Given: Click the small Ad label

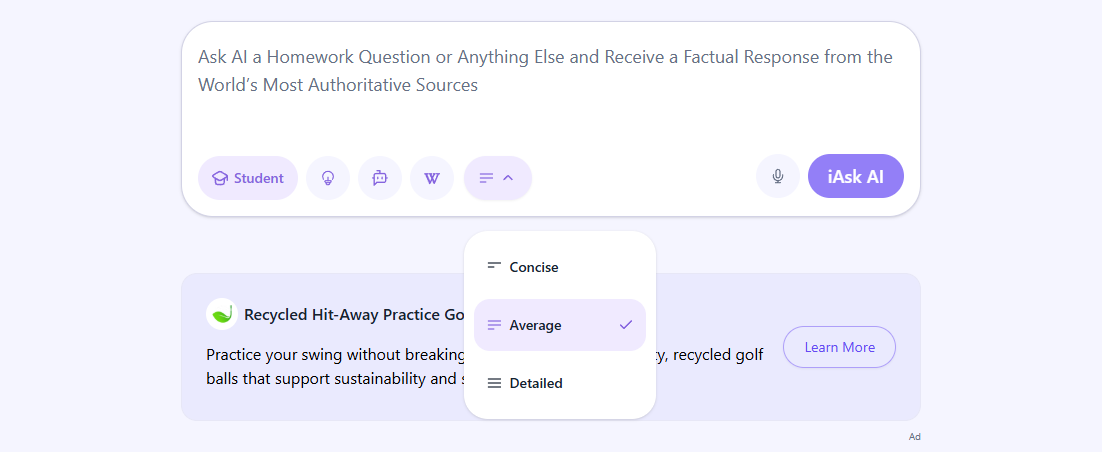Looking at the screenshot, I should (914, 437).
